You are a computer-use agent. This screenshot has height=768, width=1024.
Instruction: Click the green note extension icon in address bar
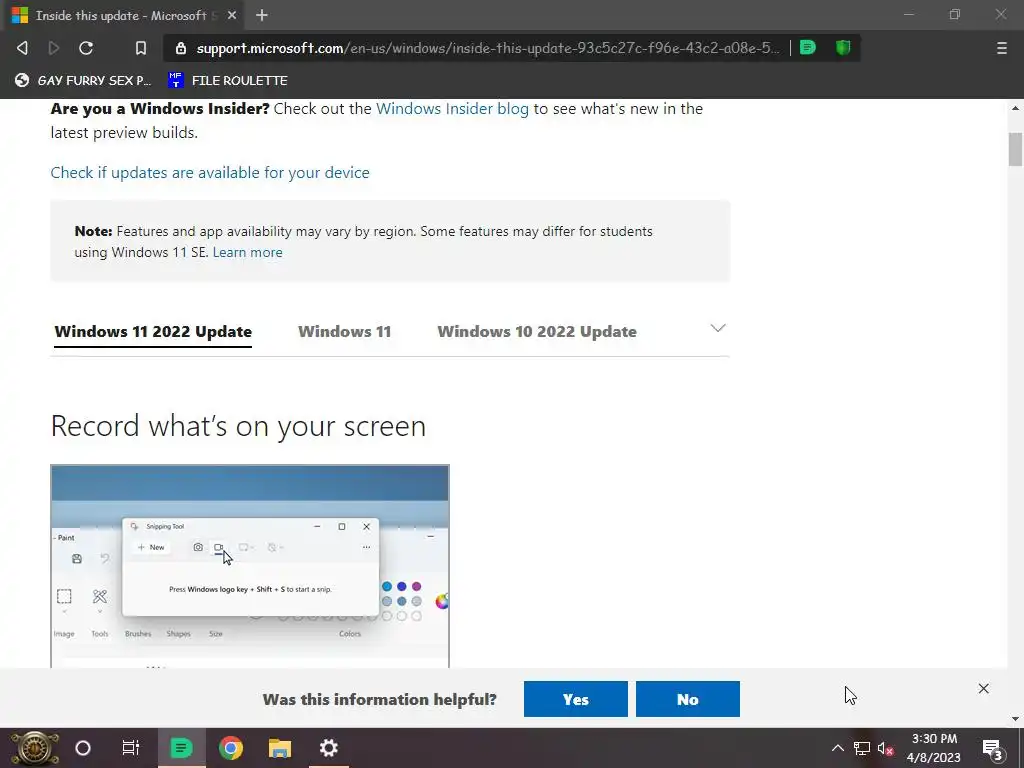pos(808,47)
